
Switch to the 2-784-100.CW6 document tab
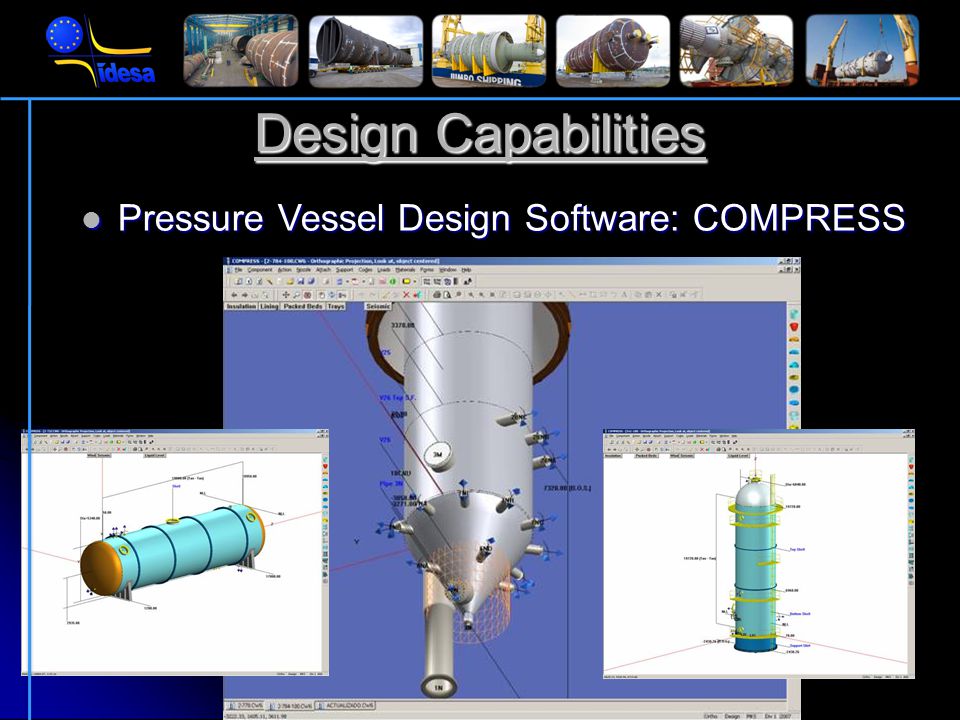point(292,706)
